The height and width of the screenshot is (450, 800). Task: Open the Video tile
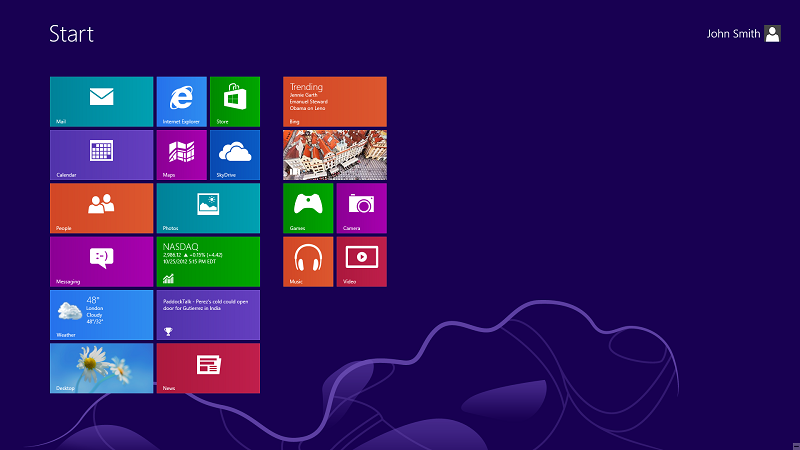[x=362, y=262]
